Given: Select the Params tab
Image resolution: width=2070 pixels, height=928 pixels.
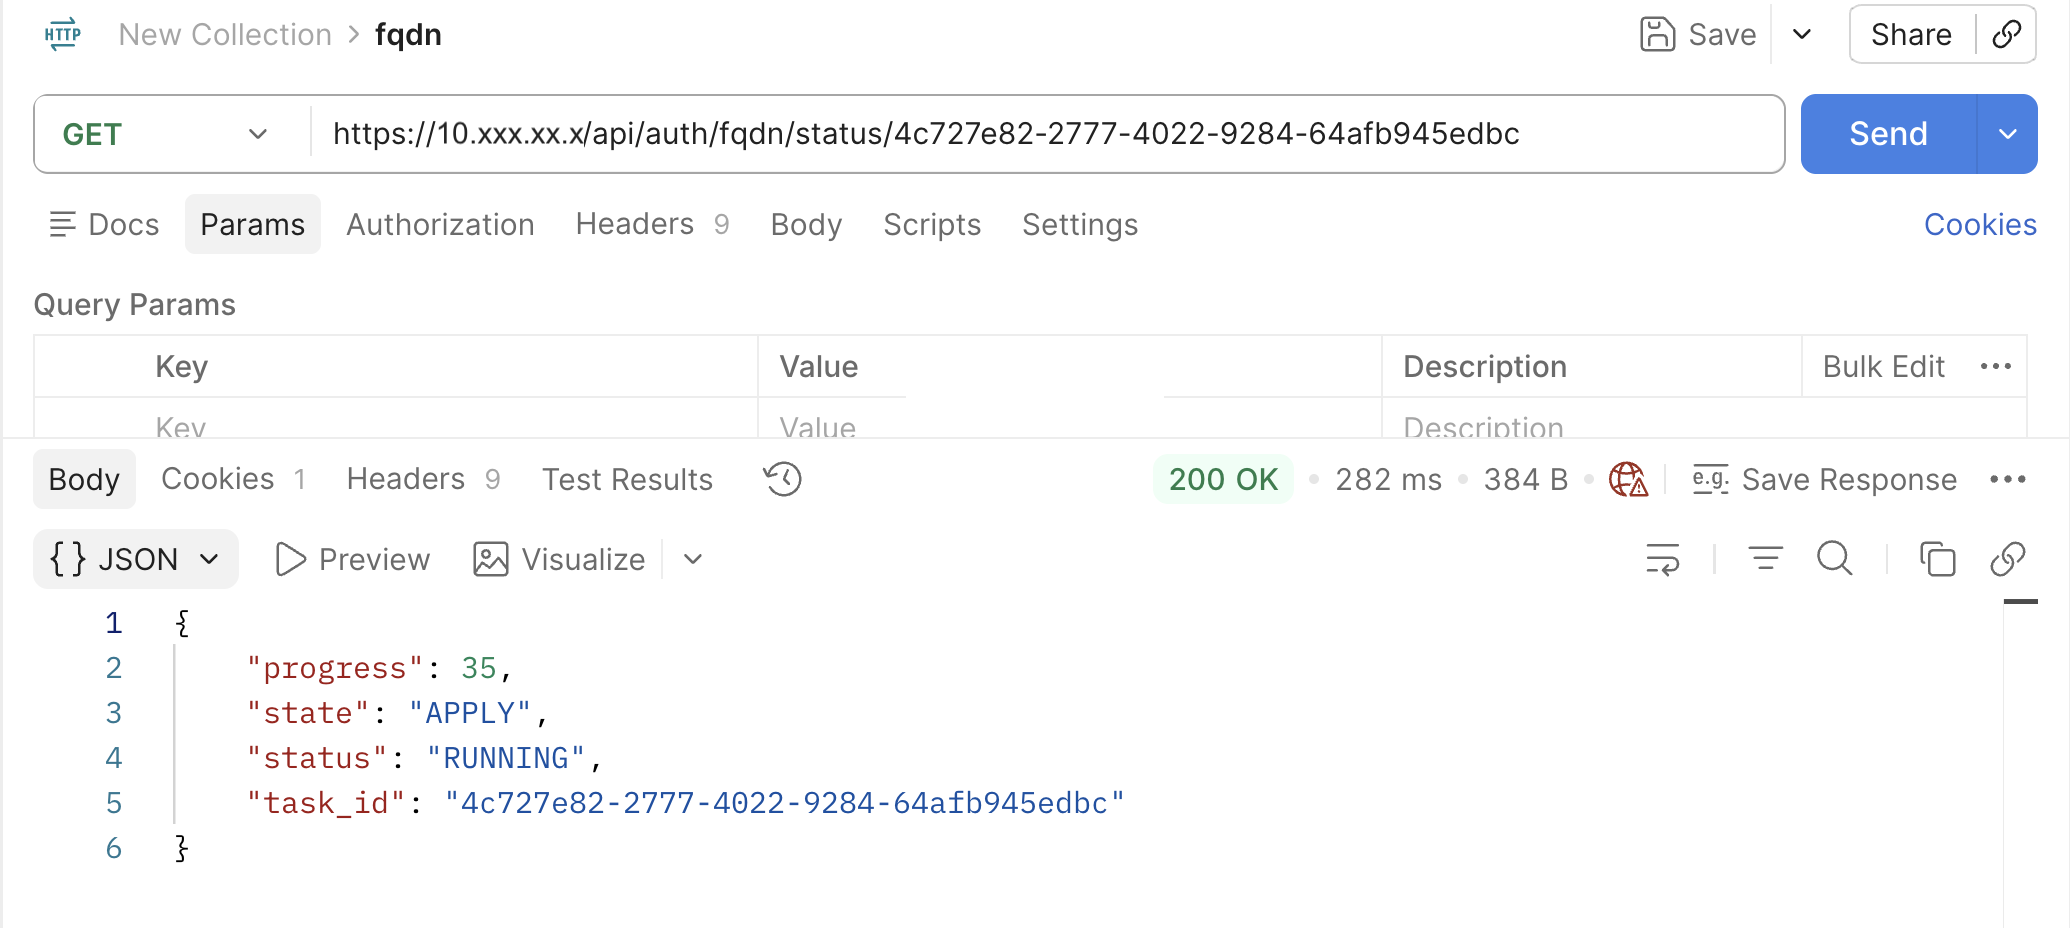Looking at the screenshot, I should (253, 224).
